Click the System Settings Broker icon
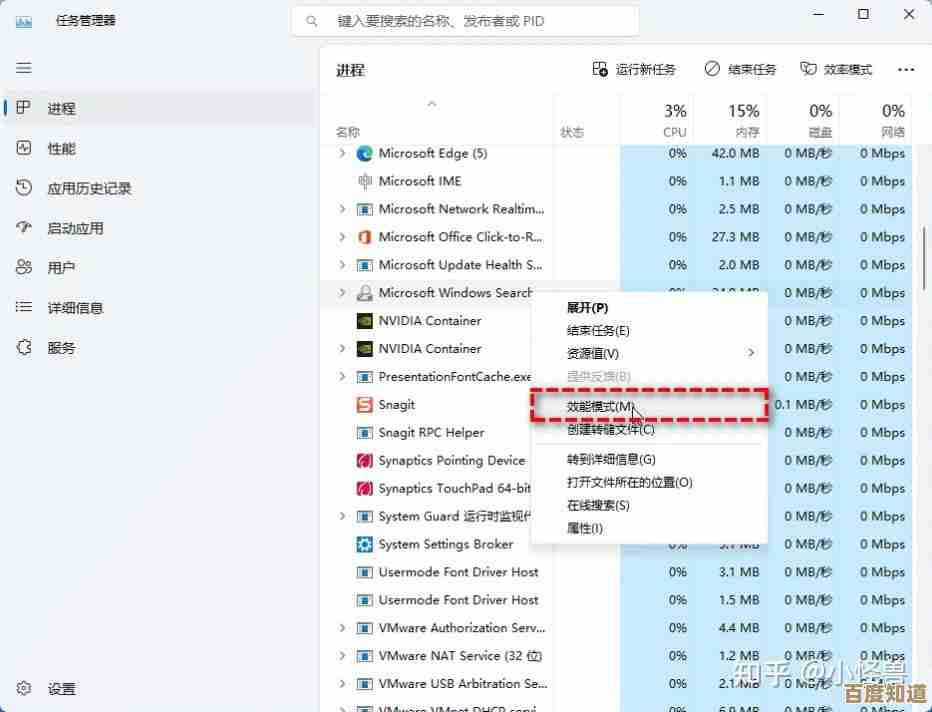The image size is (932, 712). point(365,545)
